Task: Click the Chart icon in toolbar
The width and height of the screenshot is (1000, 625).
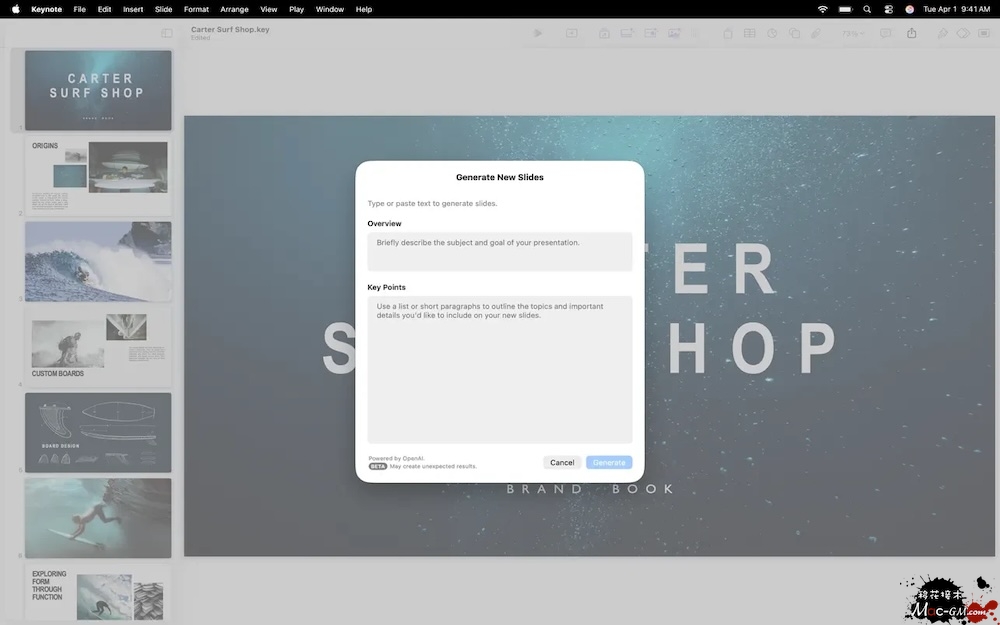Action: tap(772, 33)
